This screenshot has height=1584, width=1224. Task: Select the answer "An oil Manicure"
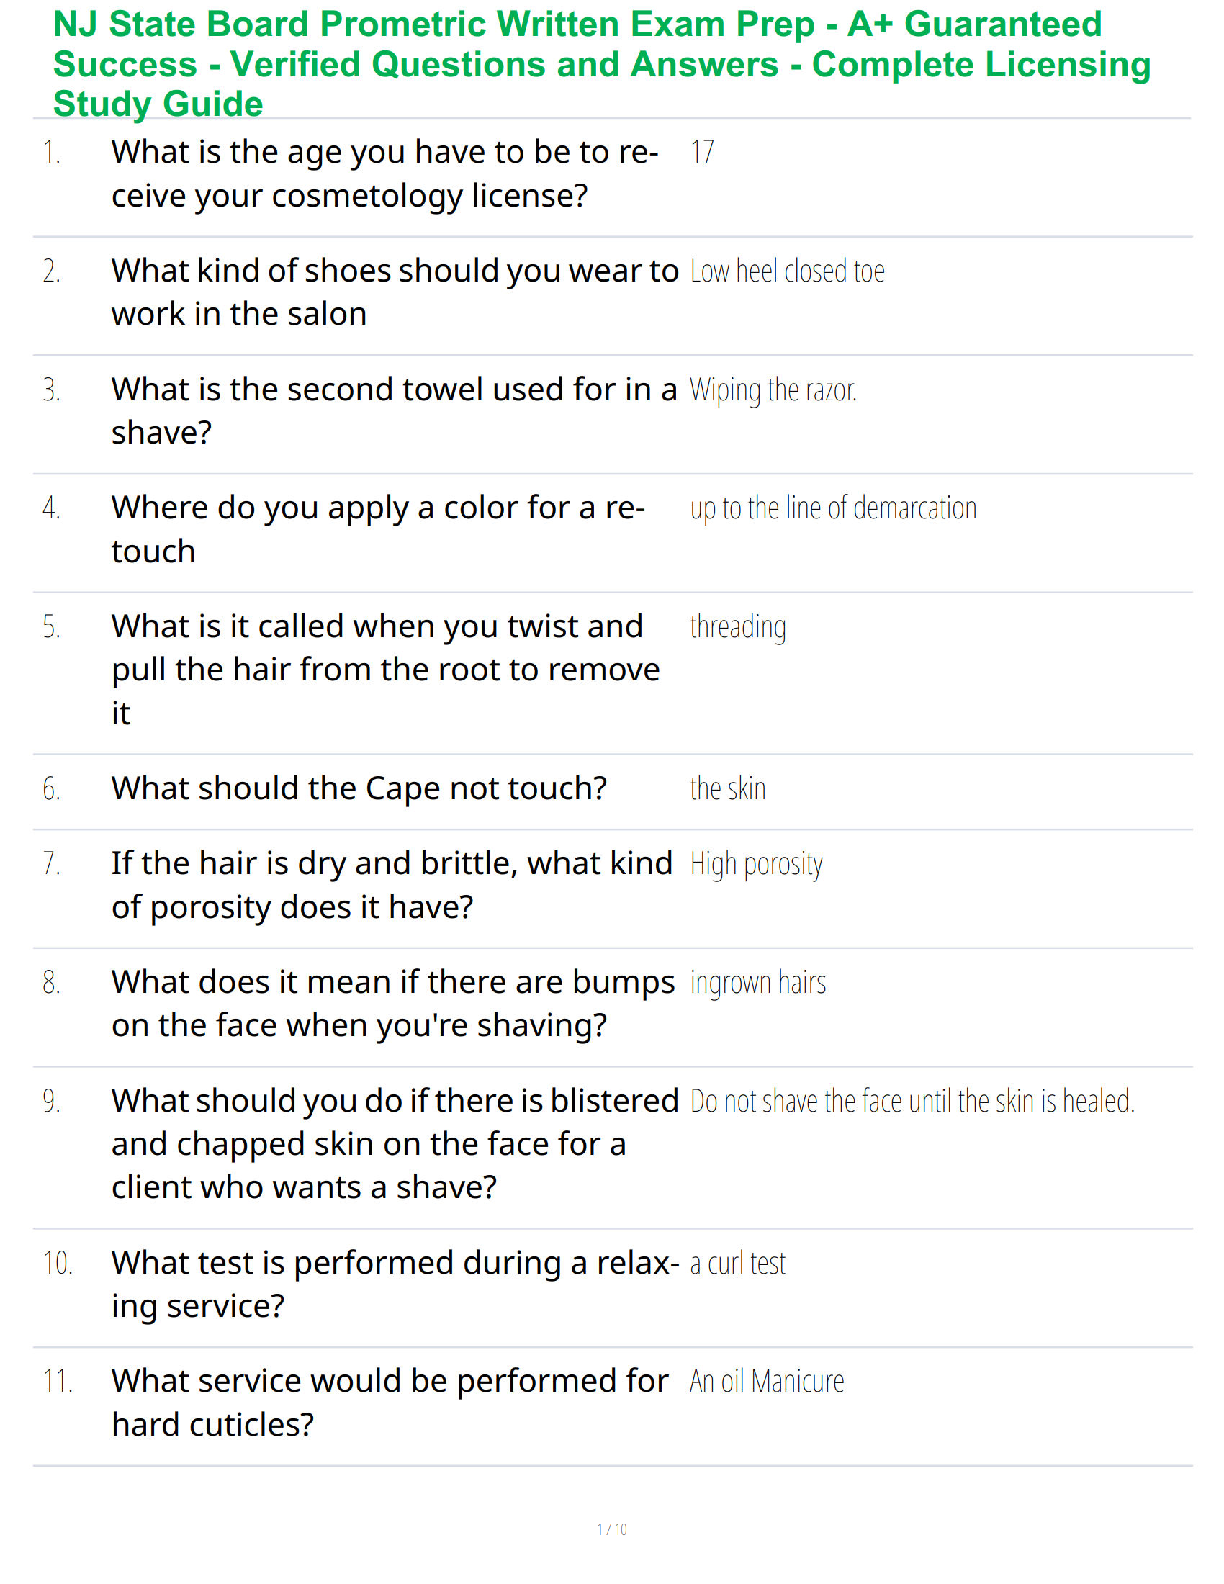click(766, 1382)
